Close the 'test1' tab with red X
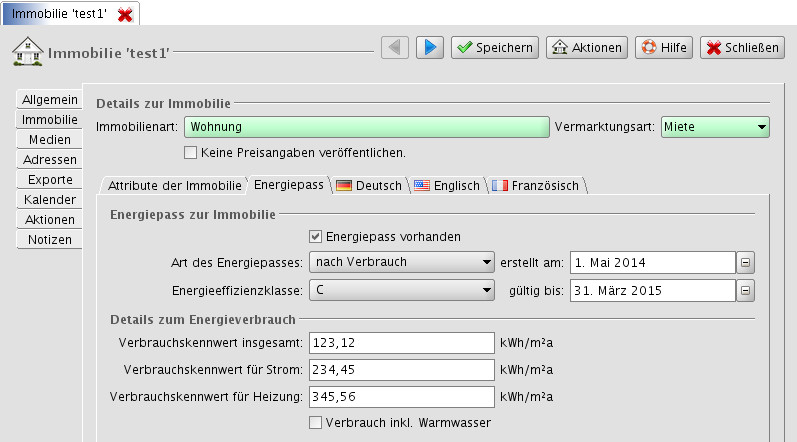This screenshot has height=442, width=797. (125, 14)
